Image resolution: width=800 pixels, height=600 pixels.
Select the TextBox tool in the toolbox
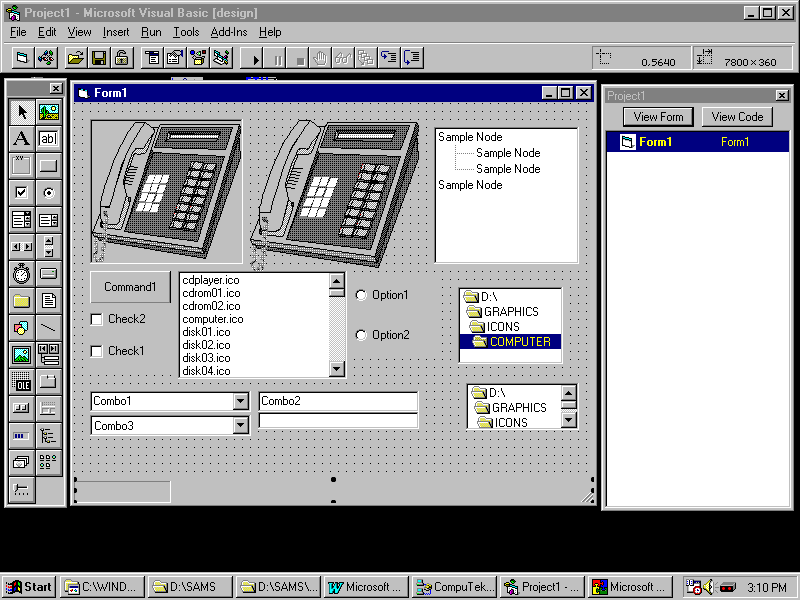click(48, 139)
